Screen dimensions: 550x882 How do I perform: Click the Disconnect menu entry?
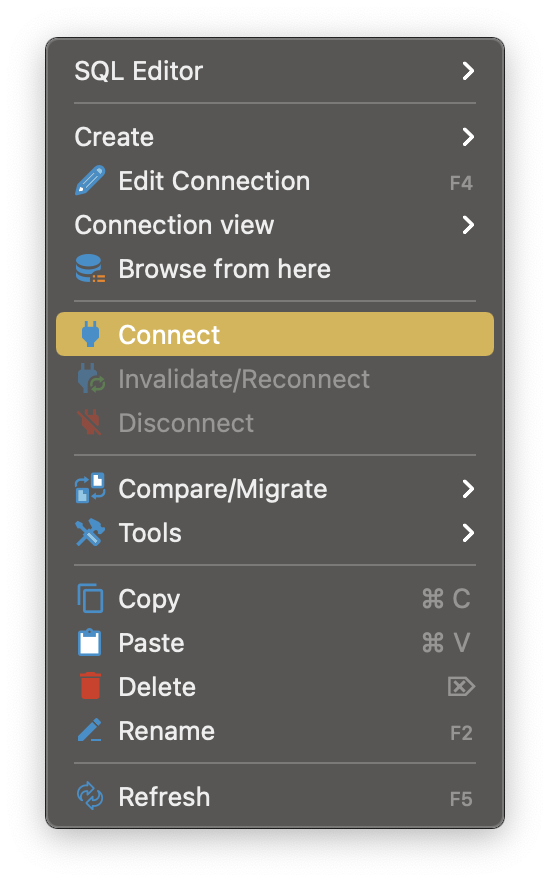[x=275, y=422]
